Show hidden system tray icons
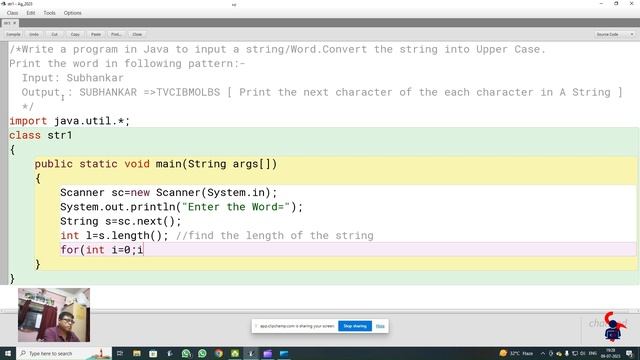 543,353
